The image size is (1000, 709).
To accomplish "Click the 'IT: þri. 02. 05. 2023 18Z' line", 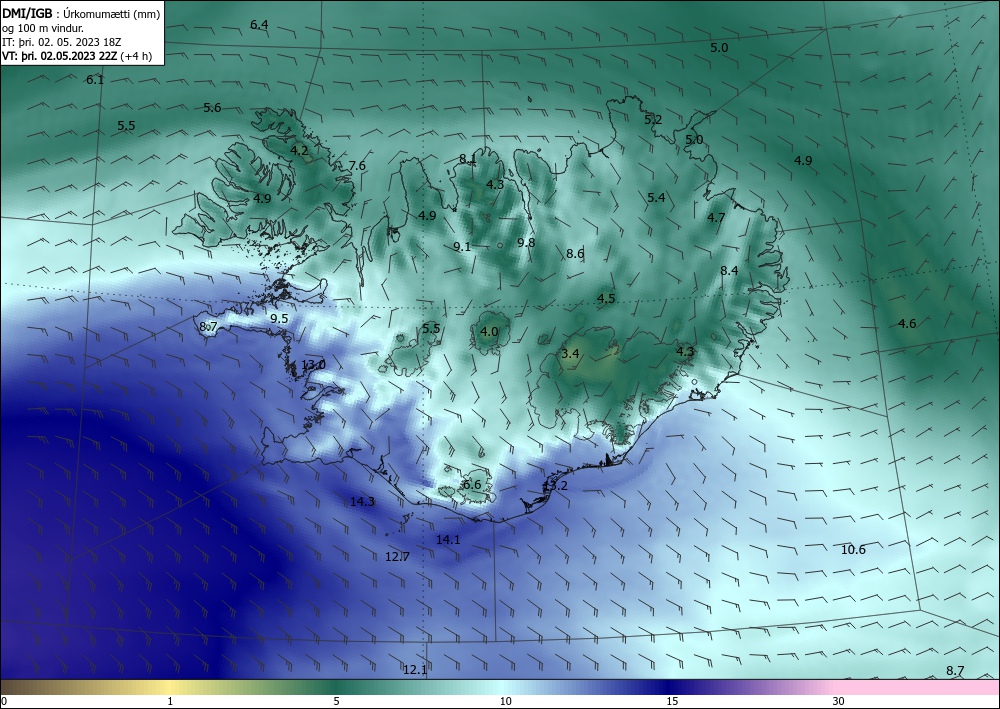I will (61, 42).
